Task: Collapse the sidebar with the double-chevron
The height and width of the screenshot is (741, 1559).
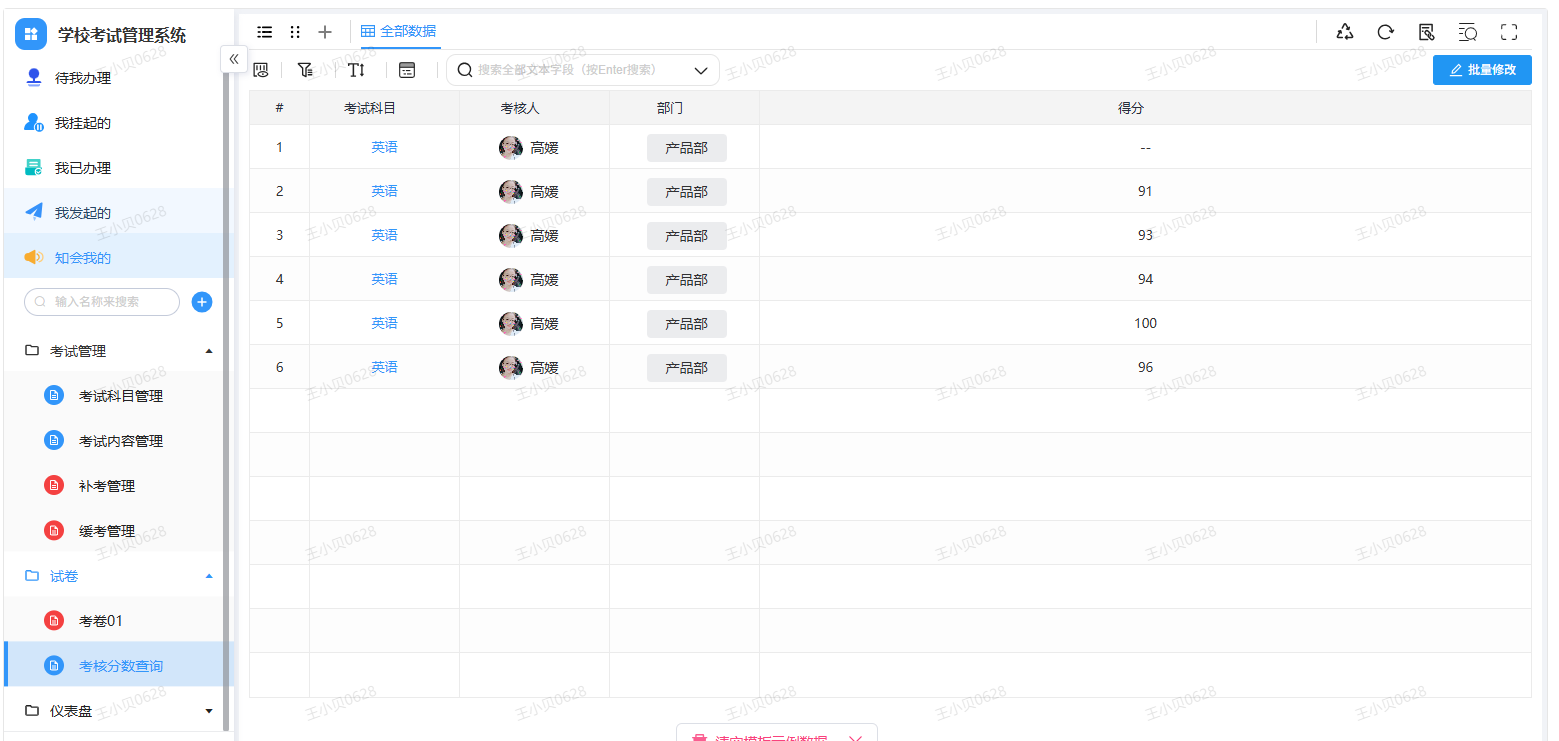Action: [x=234, y=59]
